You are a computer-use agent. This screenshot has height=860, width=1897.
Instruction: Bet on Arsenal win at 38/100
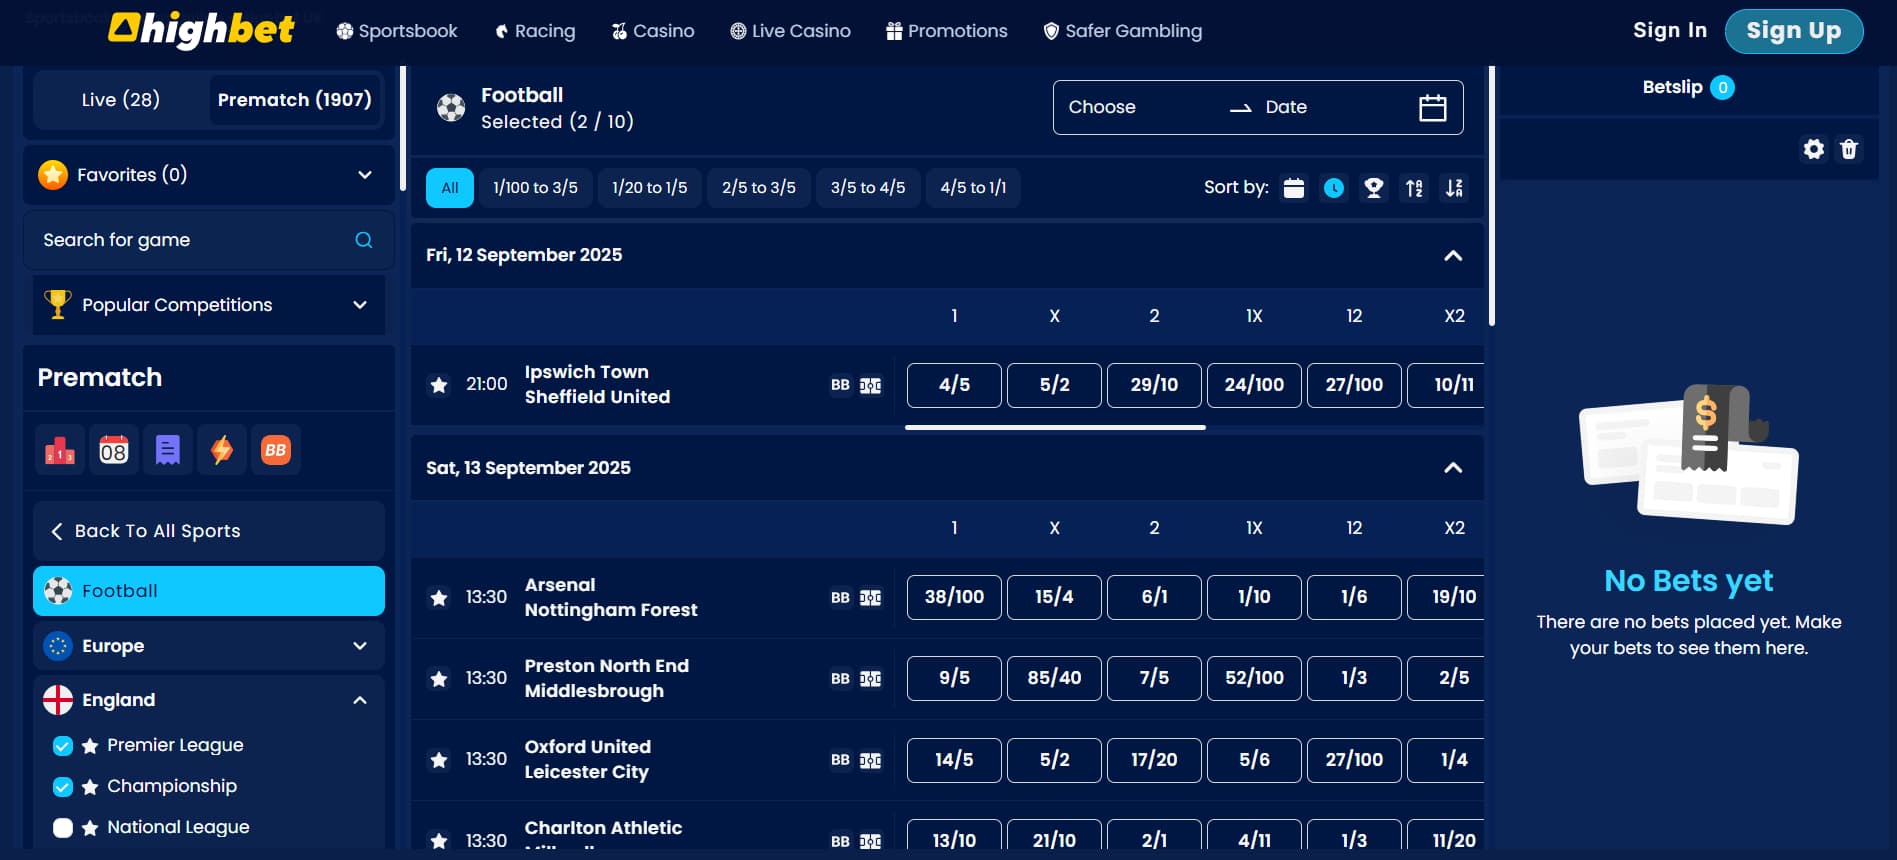(954, 598)
